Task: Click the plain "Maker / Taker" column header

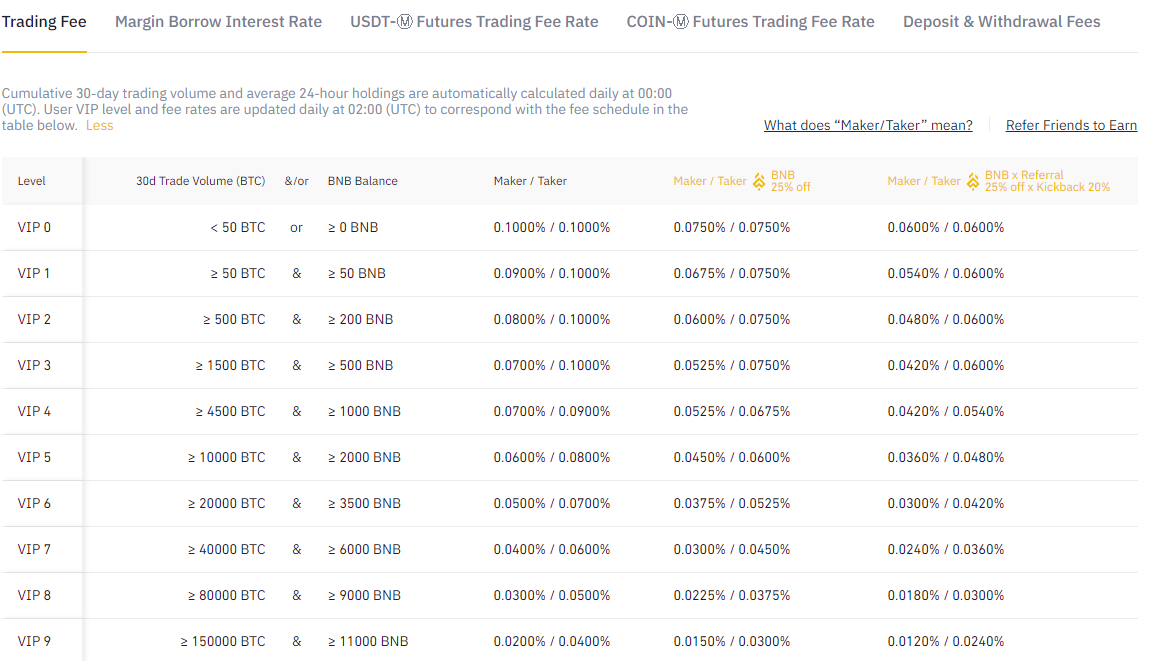Action: pyautogui.click(x=530, y=181)
